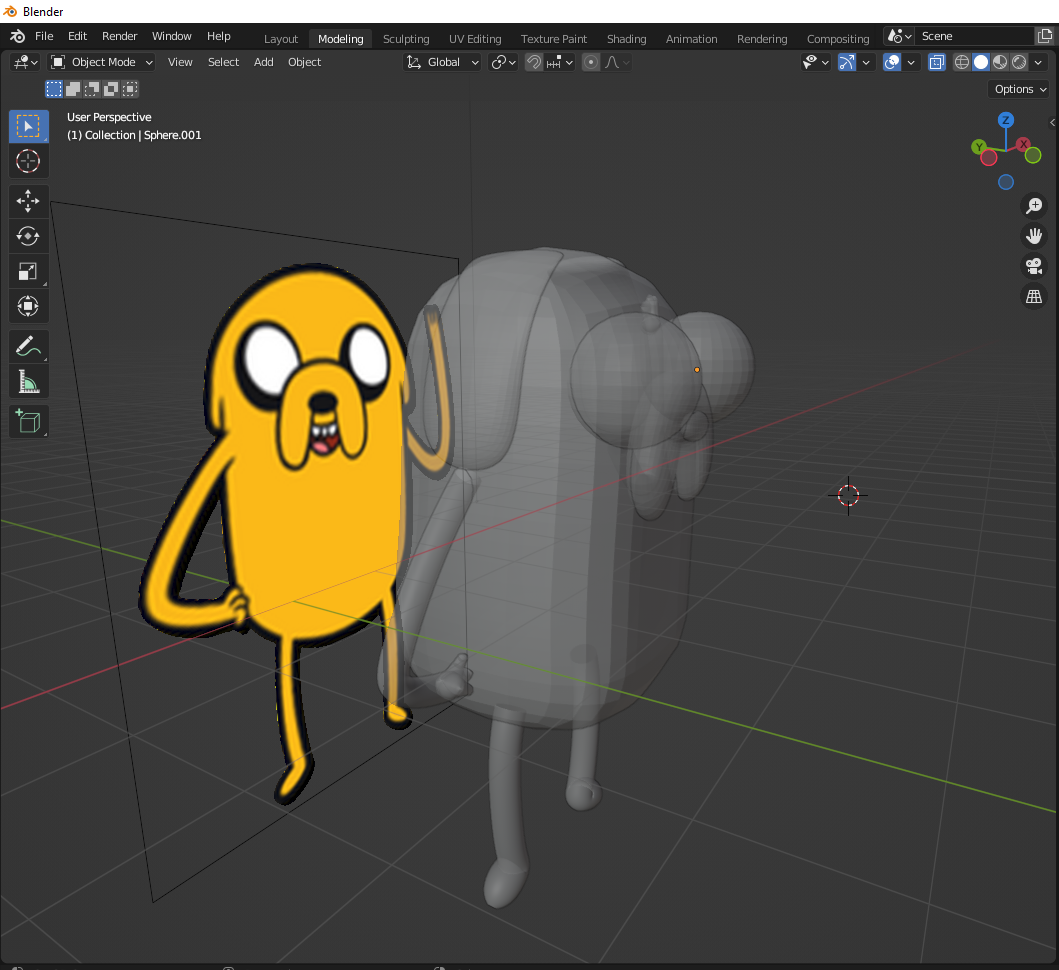Toggle X-ray mode button

tap(937, 62)
